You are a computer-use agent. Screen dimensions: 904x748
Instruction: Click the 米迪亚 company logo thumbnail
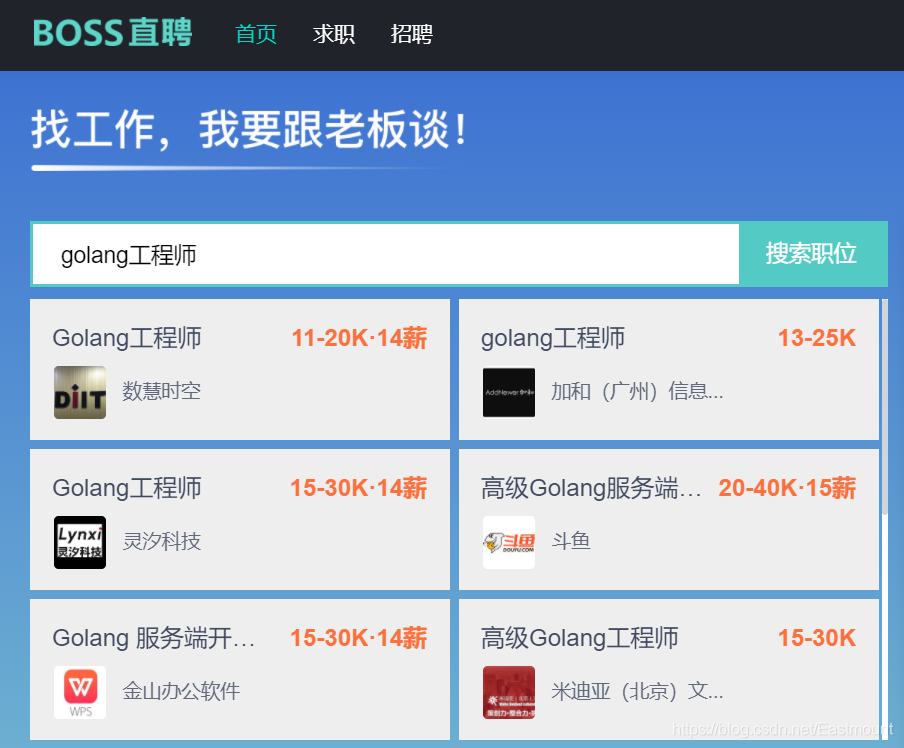[508, 692]
